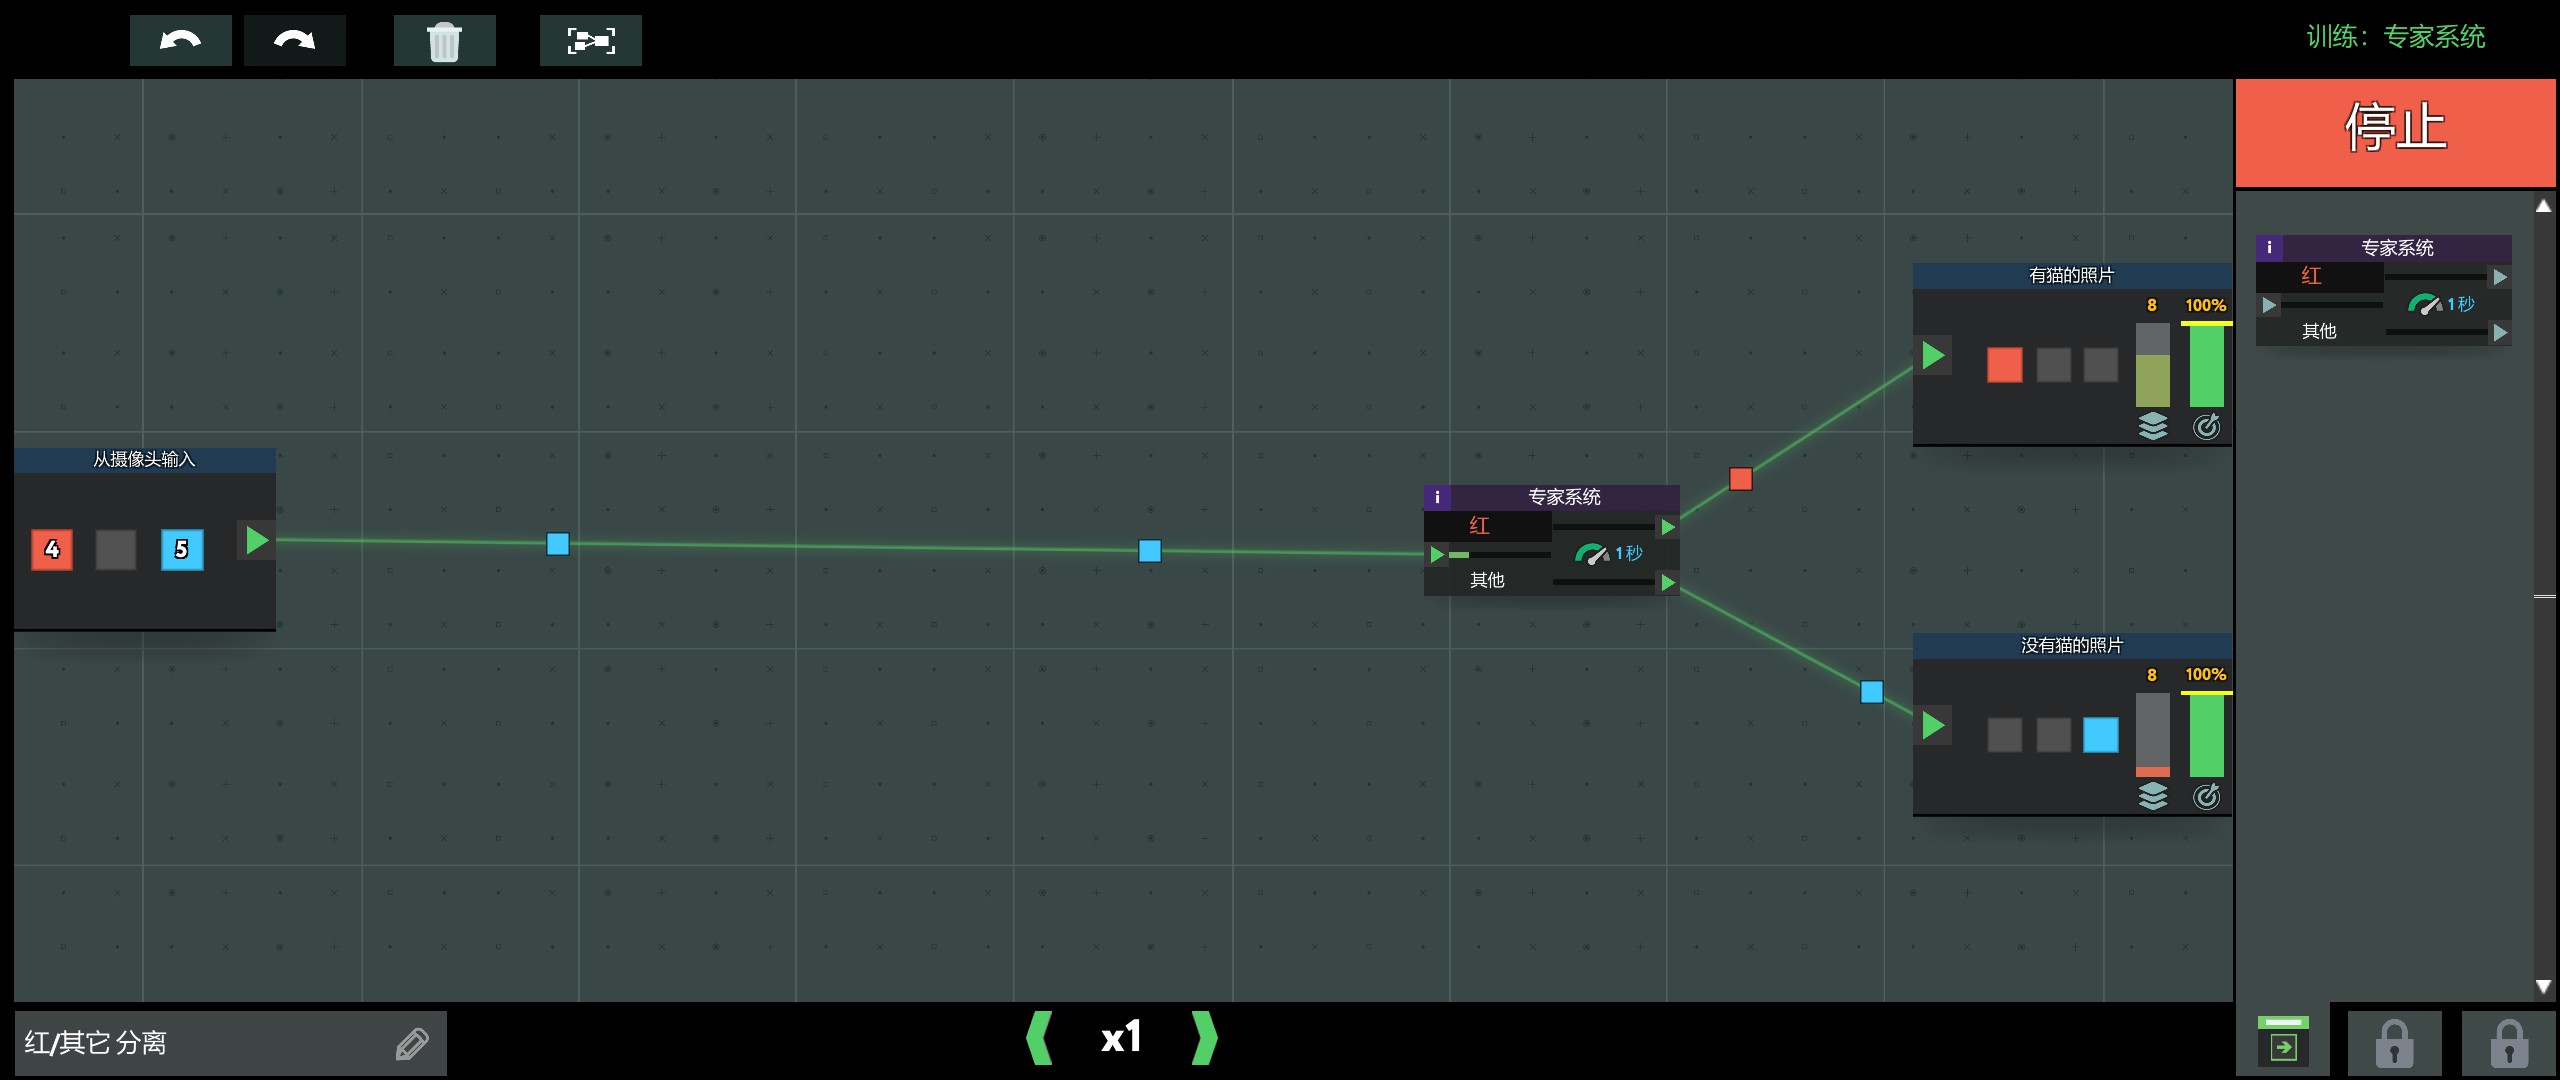Click the first locked slot icon
The width and height of the screenshot is (2560, 1080).
pos(2394,1043)
